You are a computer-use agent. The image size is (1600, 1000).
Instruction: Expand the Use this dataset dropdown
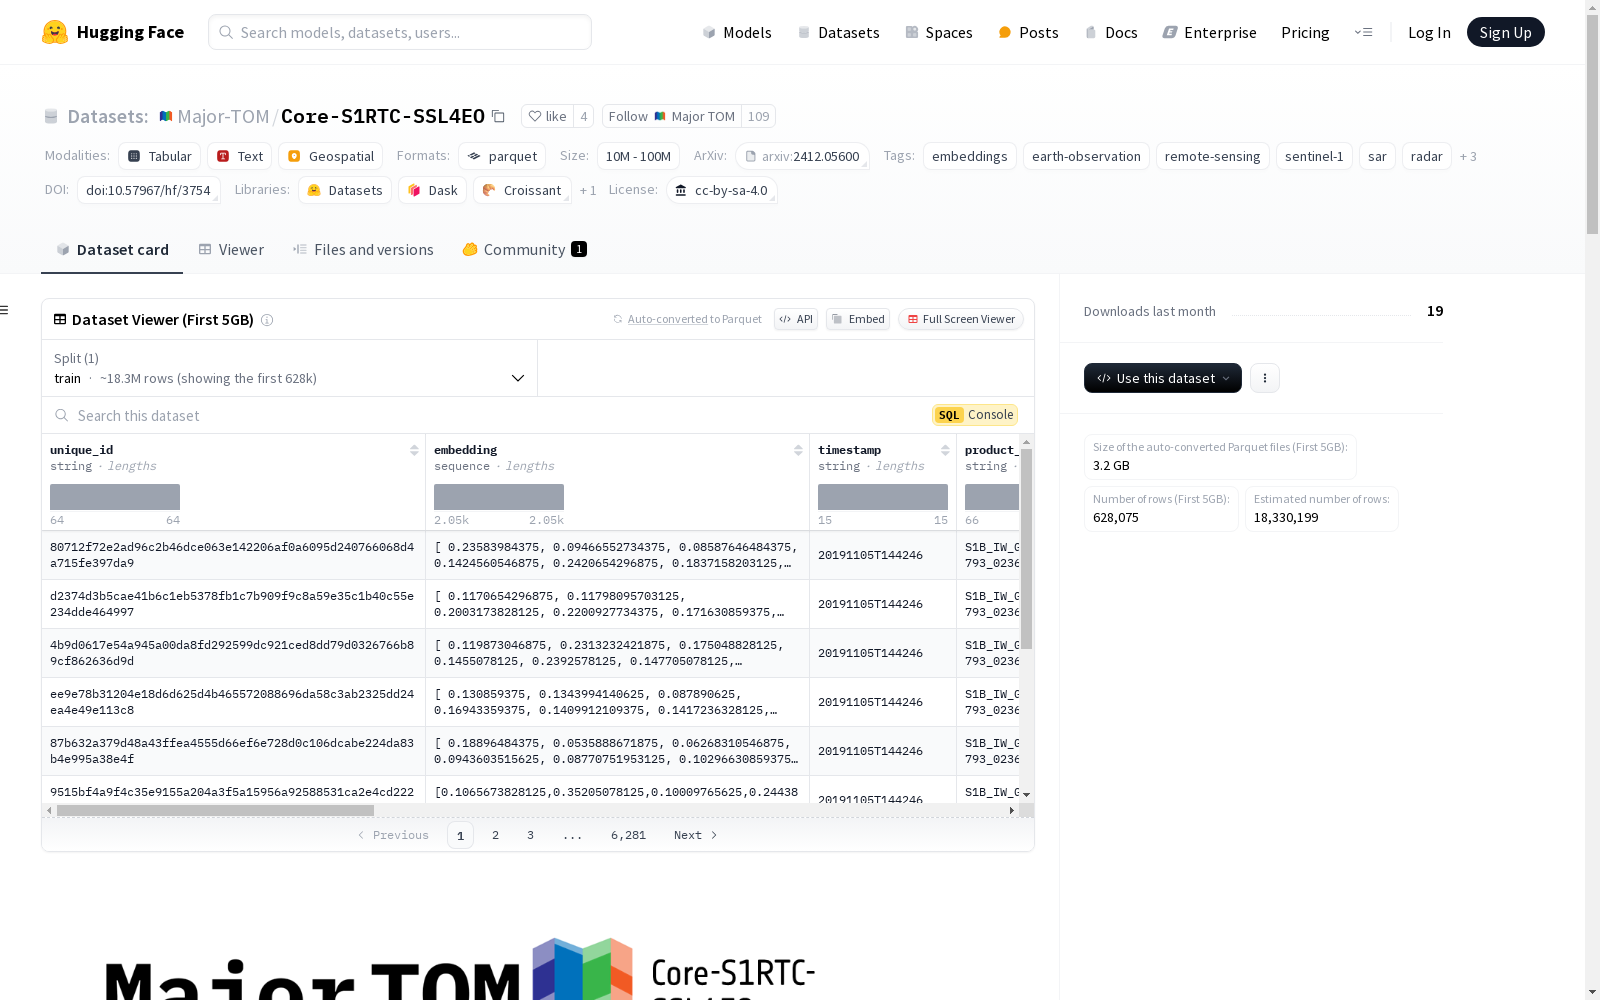(x=1163, y=378)
